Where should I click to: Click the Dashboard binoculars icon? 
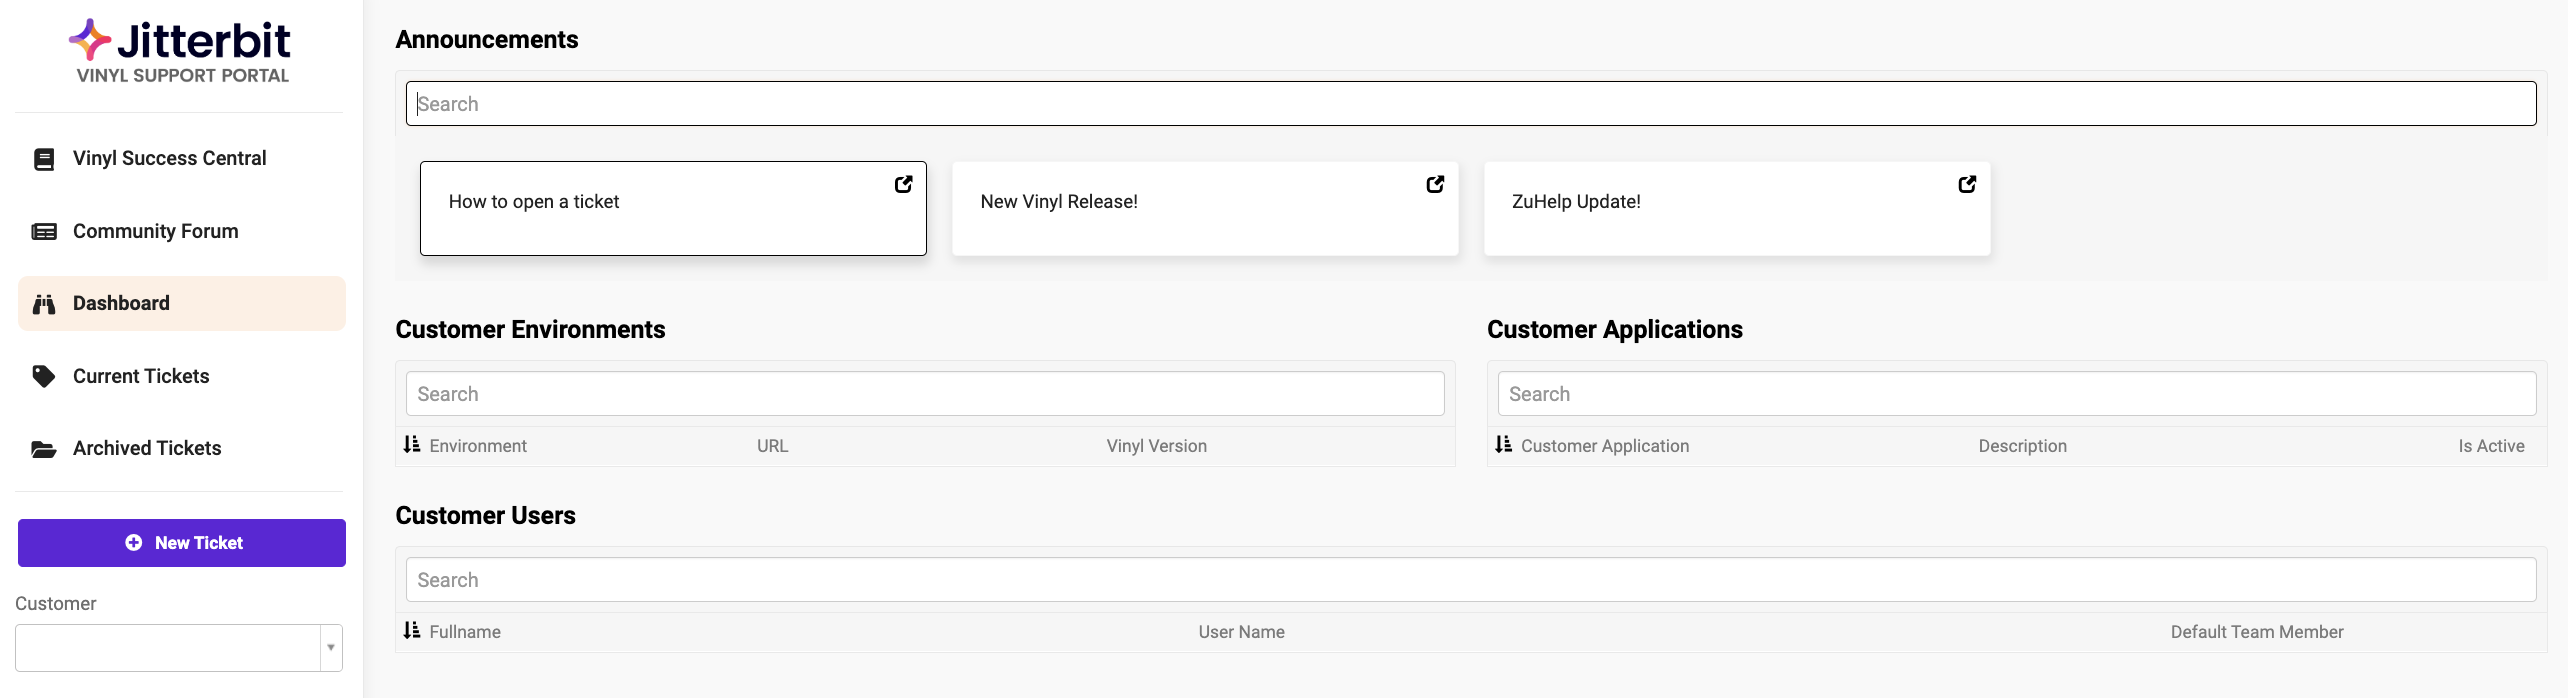[x=44, y=304]
